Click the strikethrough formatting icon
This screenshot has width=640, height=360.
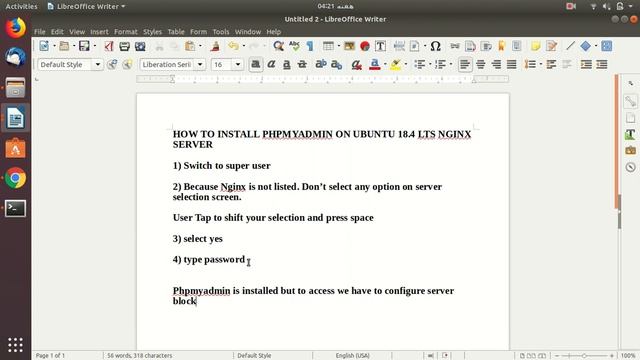coord(302,64)
